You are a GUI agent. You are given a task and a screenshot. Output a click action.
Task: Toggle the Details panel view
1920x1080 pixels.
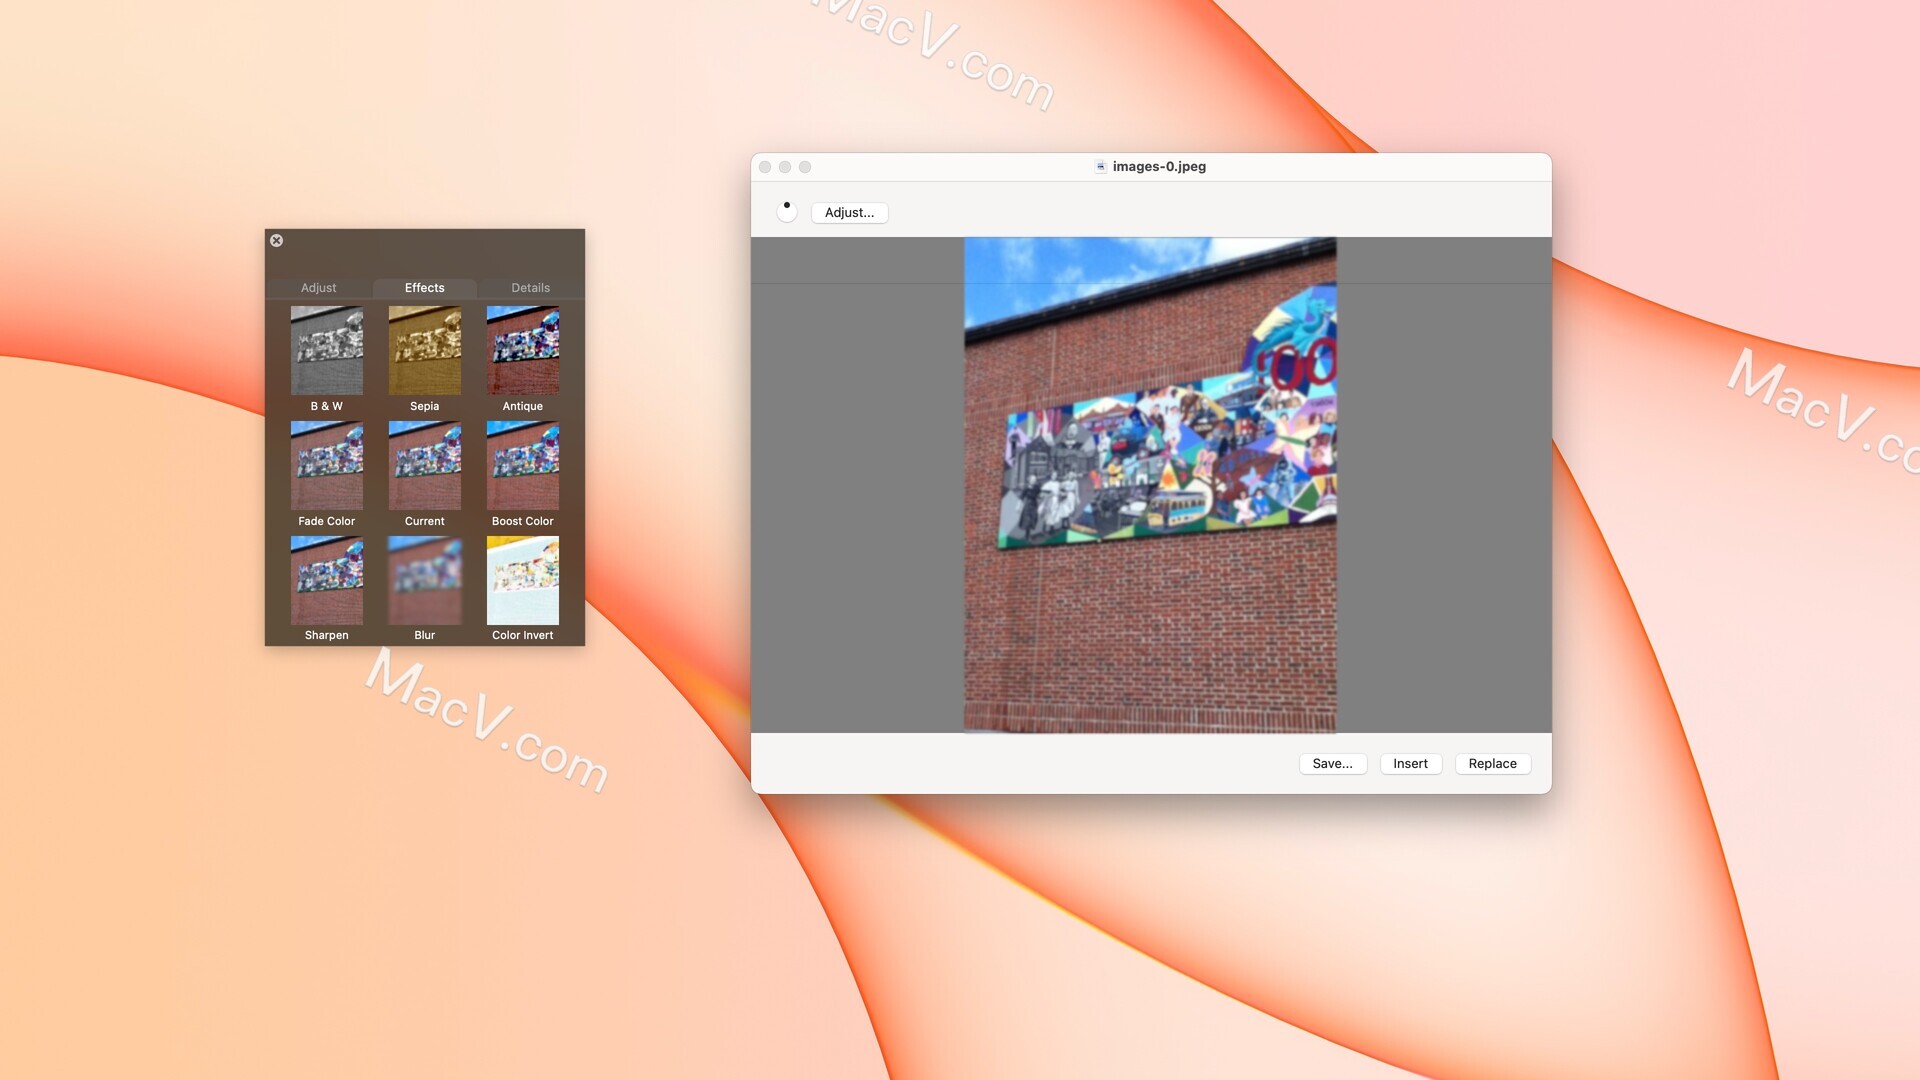(x=530, y=287)
